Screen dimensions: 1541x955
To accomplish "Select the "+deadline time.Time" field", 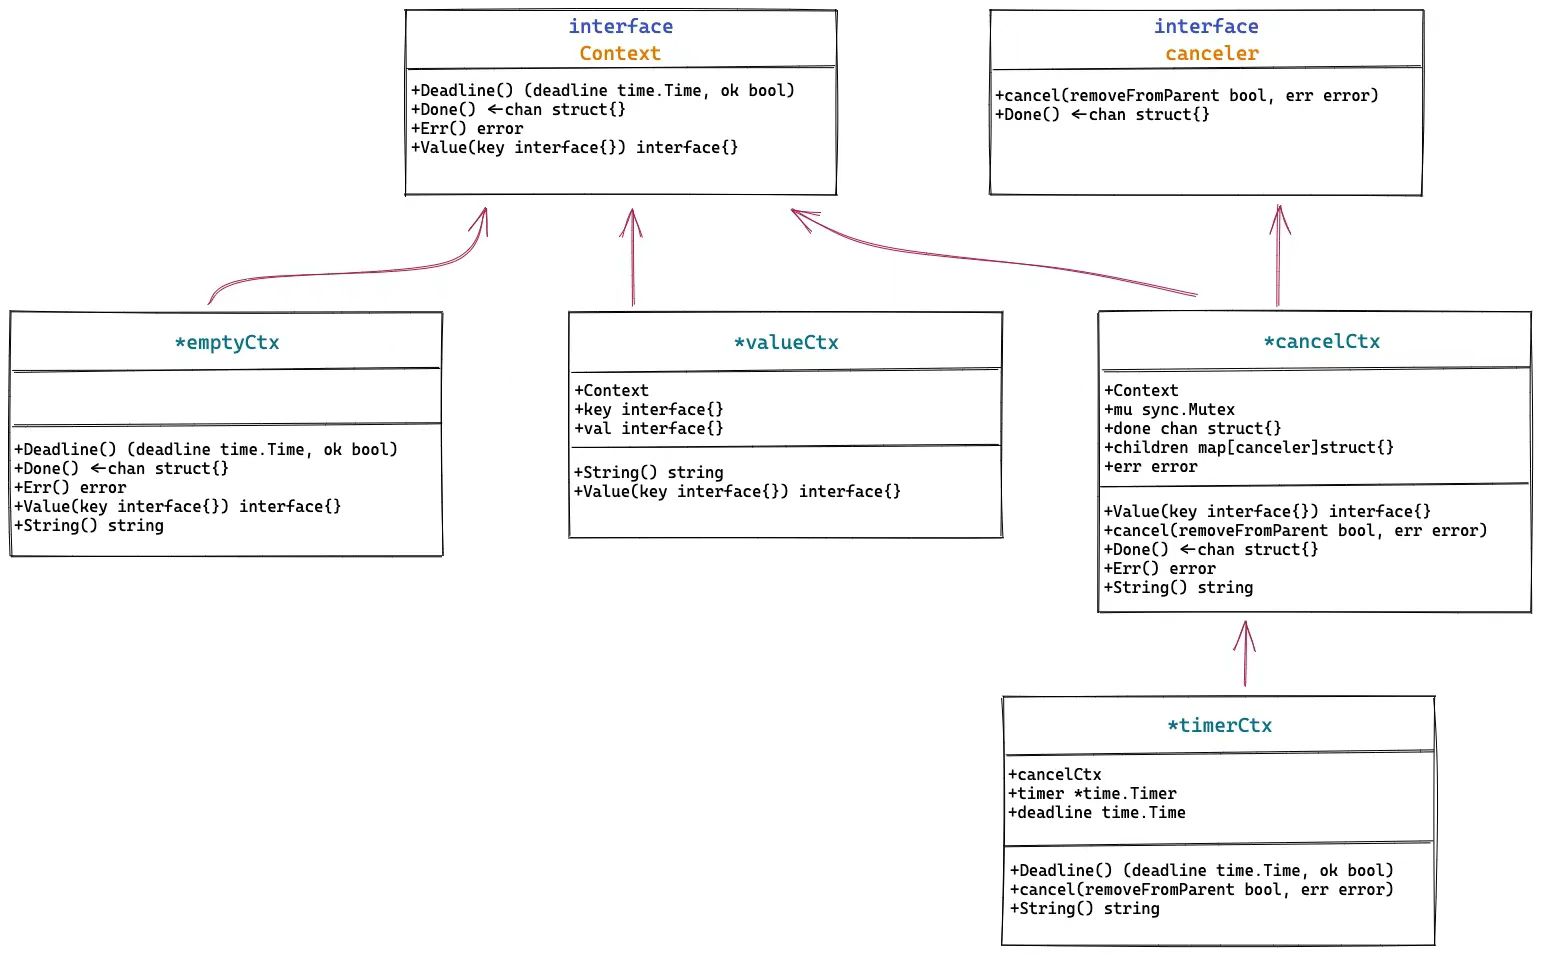I will pyautogui.click(x=1098, y=812).
